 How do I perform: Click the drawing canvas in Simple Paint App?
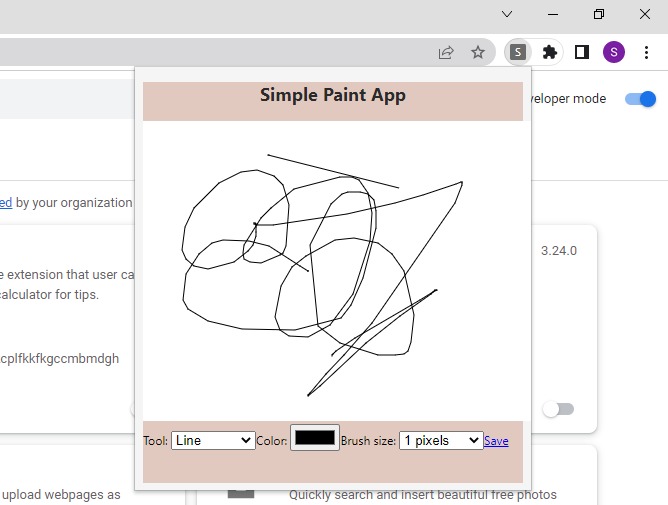coord(333,271)
